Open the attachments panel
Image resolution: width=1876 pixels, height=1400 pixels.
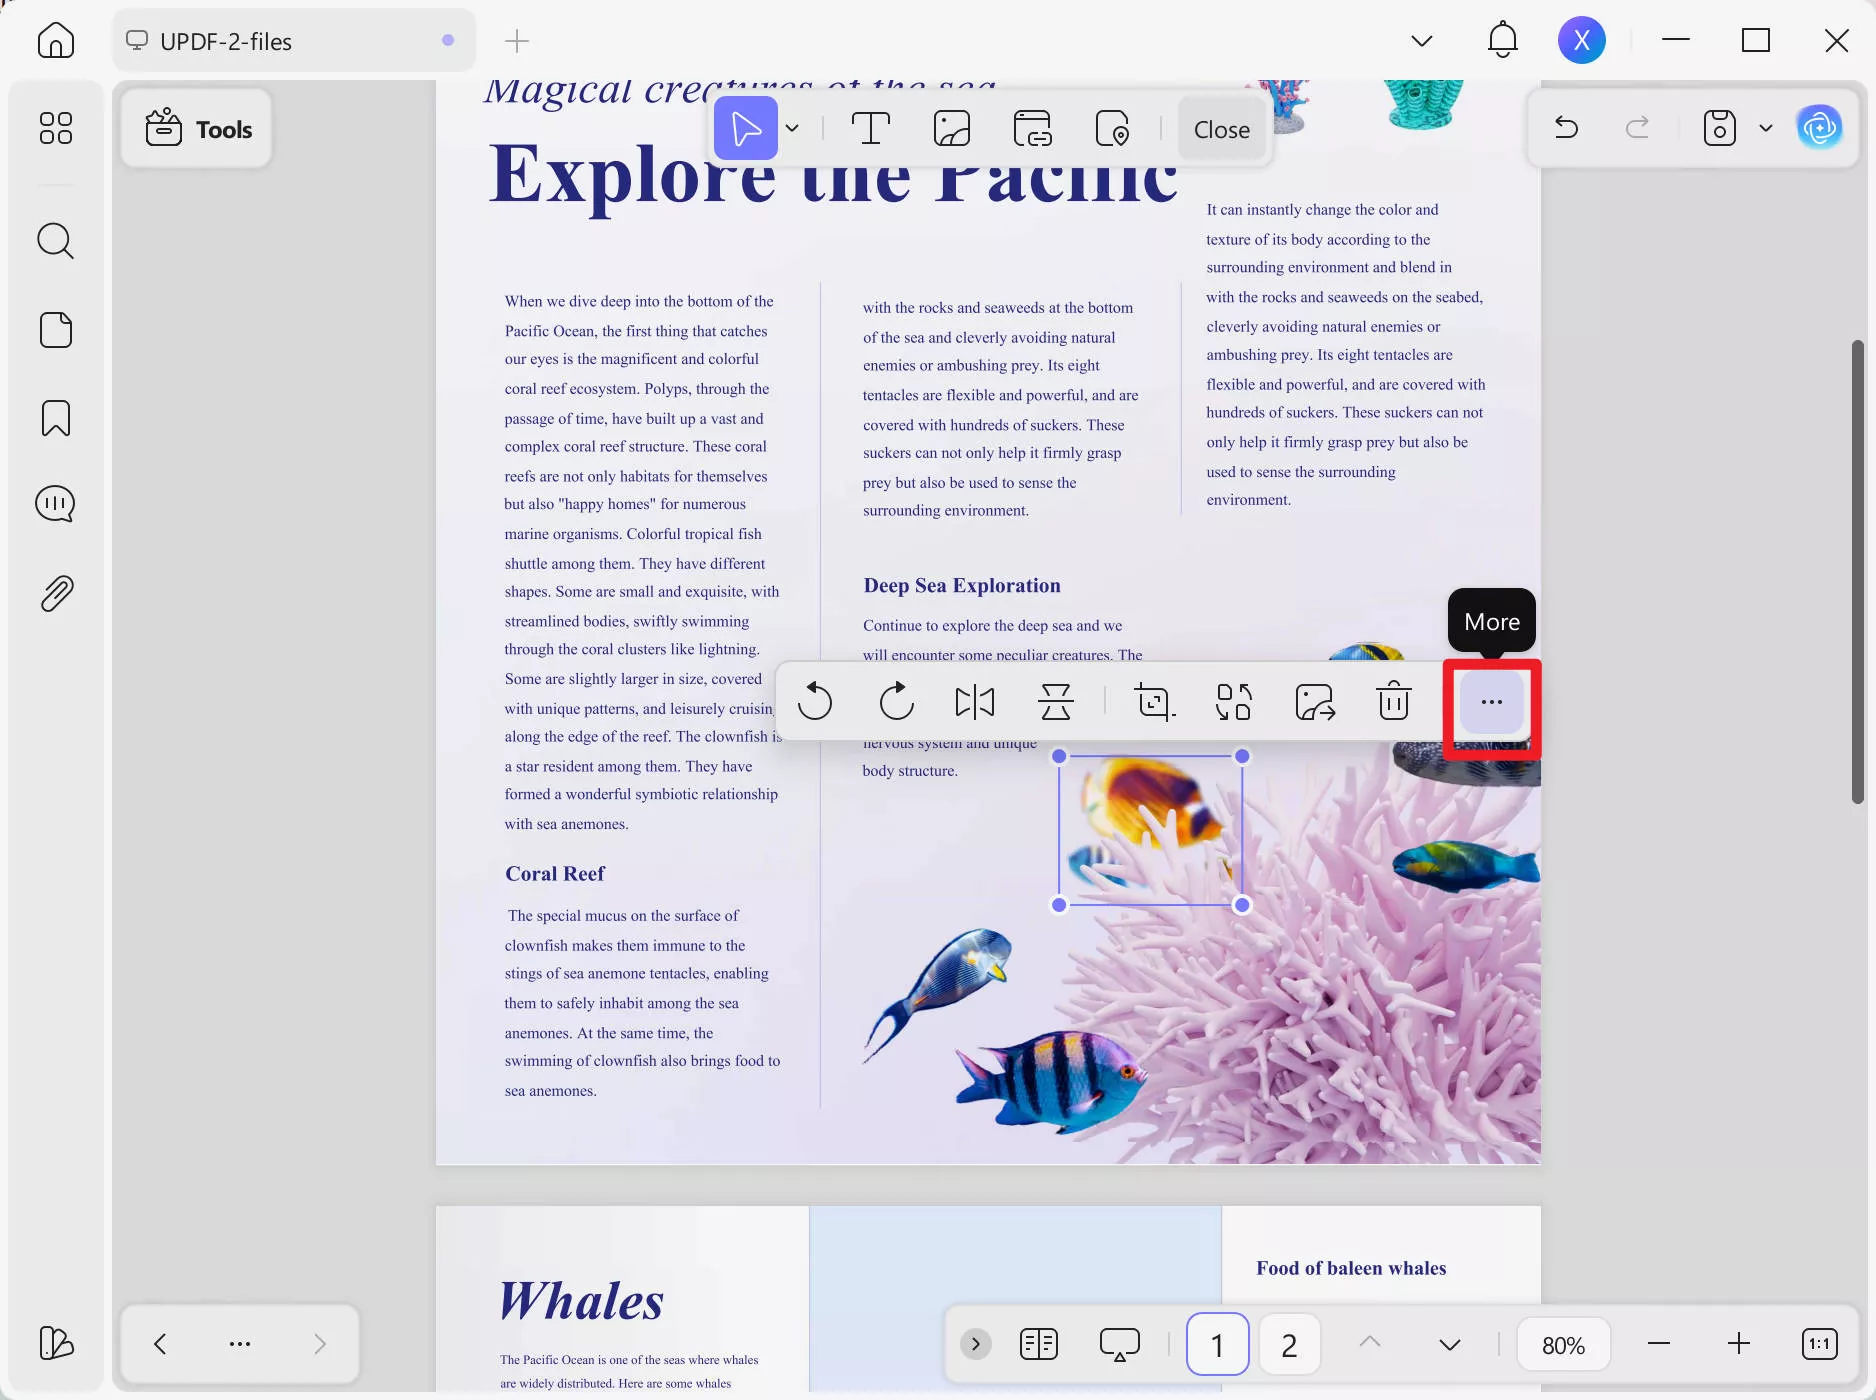tap(56, 594)
